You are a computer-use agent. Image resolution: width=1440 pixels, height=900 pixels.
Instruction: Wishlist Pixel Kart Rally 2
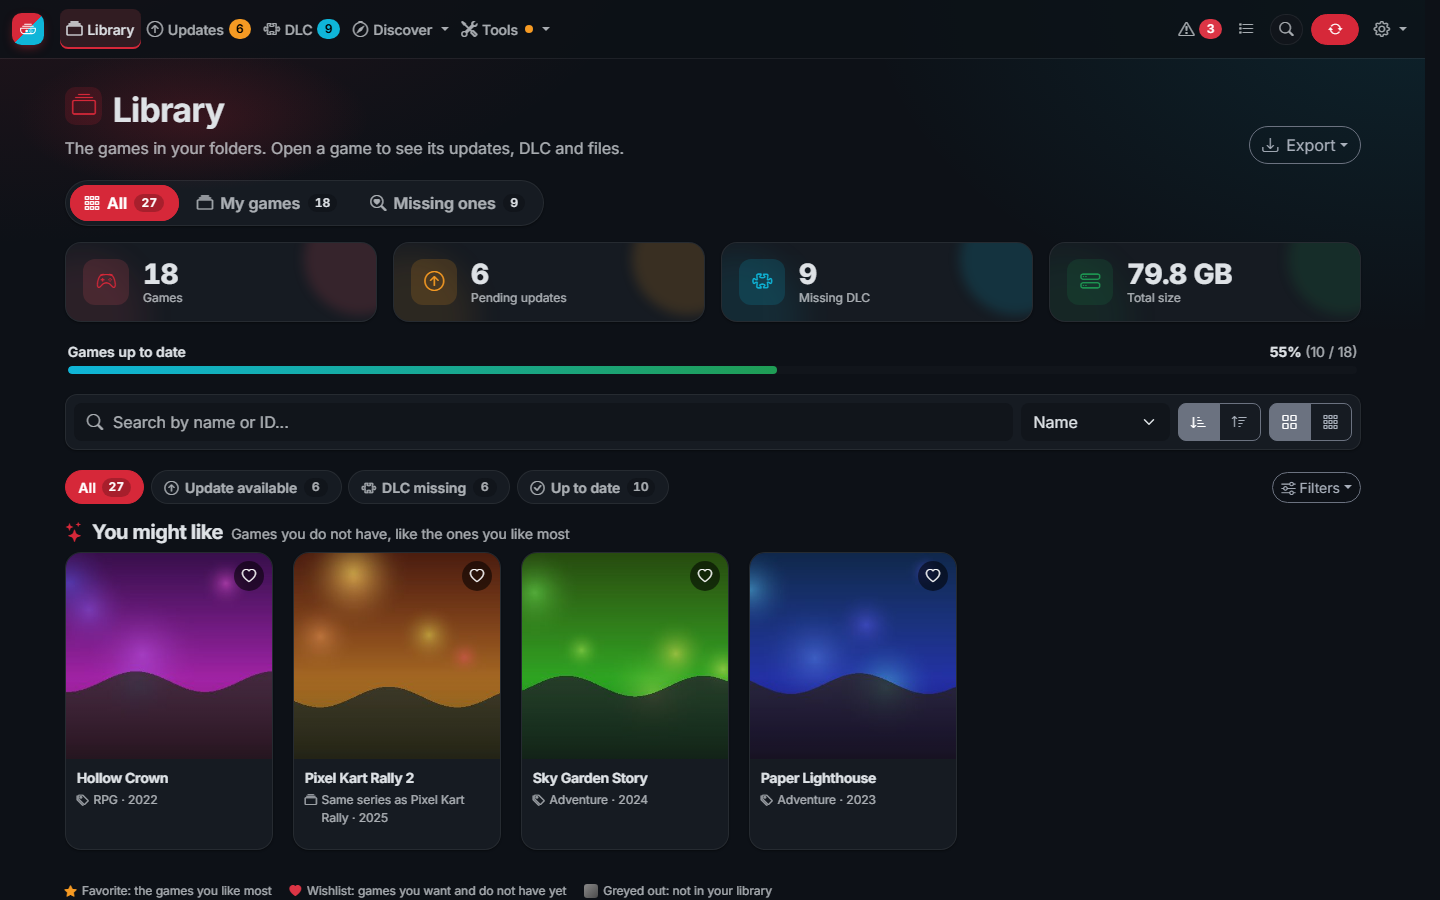477,576
